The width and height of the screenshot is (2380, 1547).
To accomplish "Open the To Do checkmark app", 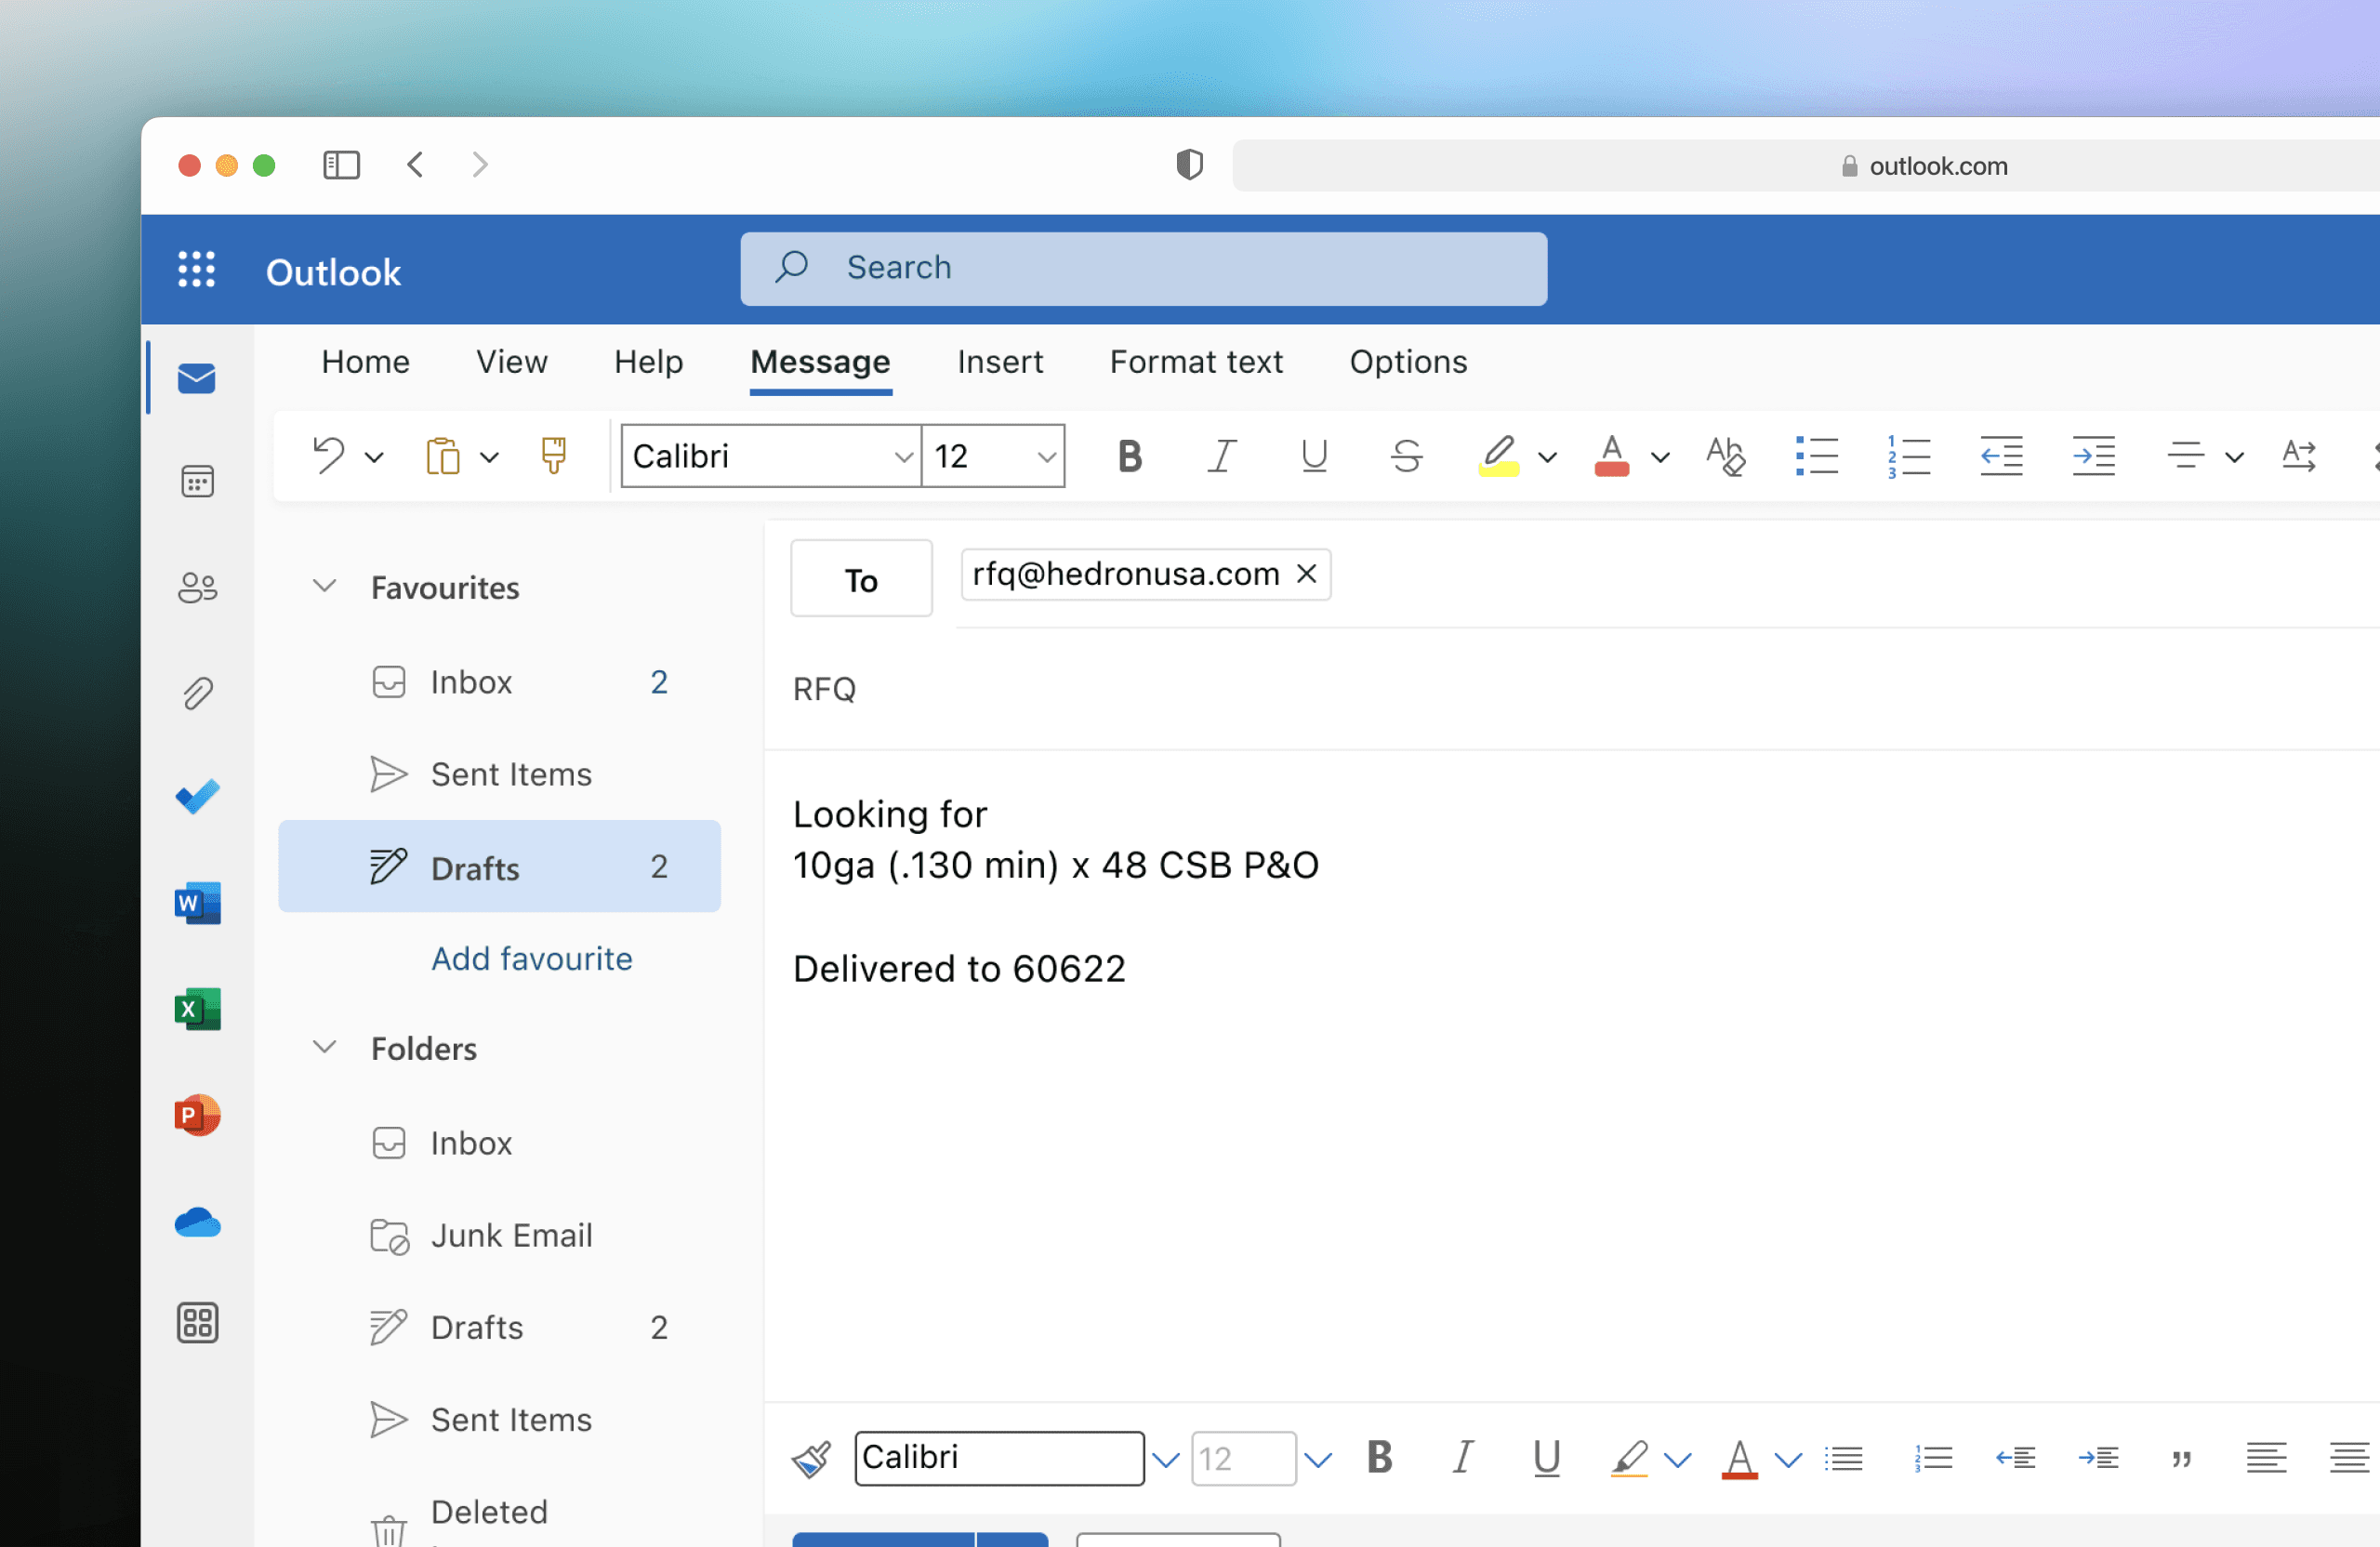I will tap(197, 797).
